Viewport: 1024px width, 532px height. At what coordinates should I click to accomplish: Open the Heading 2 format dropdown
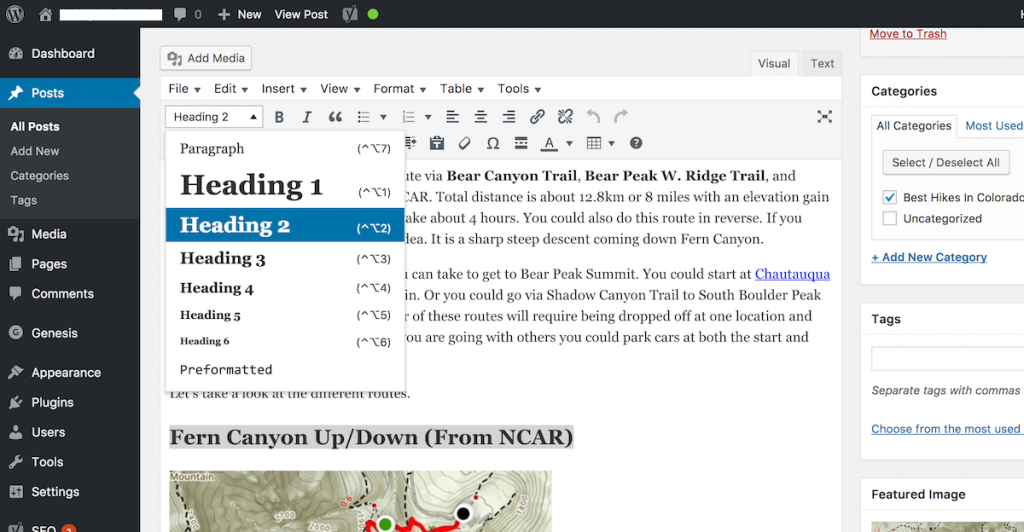[214, 117]
